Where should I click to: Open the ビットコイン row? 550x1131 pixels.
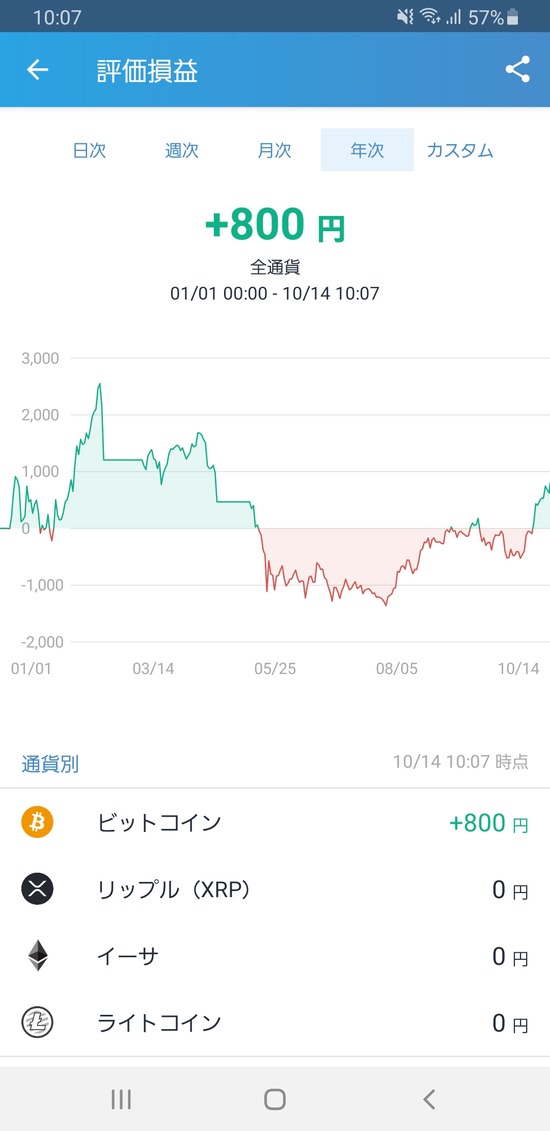(275, 822)
